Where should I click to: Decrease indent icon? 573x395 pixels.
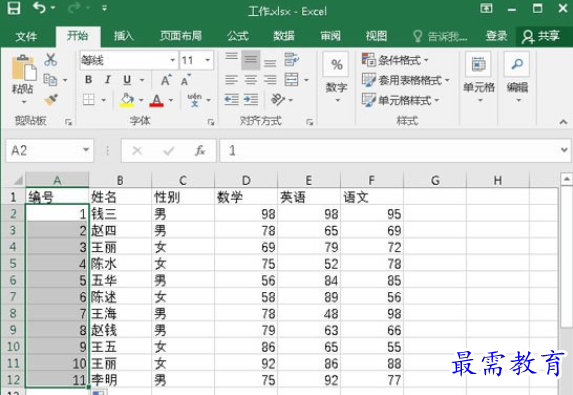pos(231,99)
